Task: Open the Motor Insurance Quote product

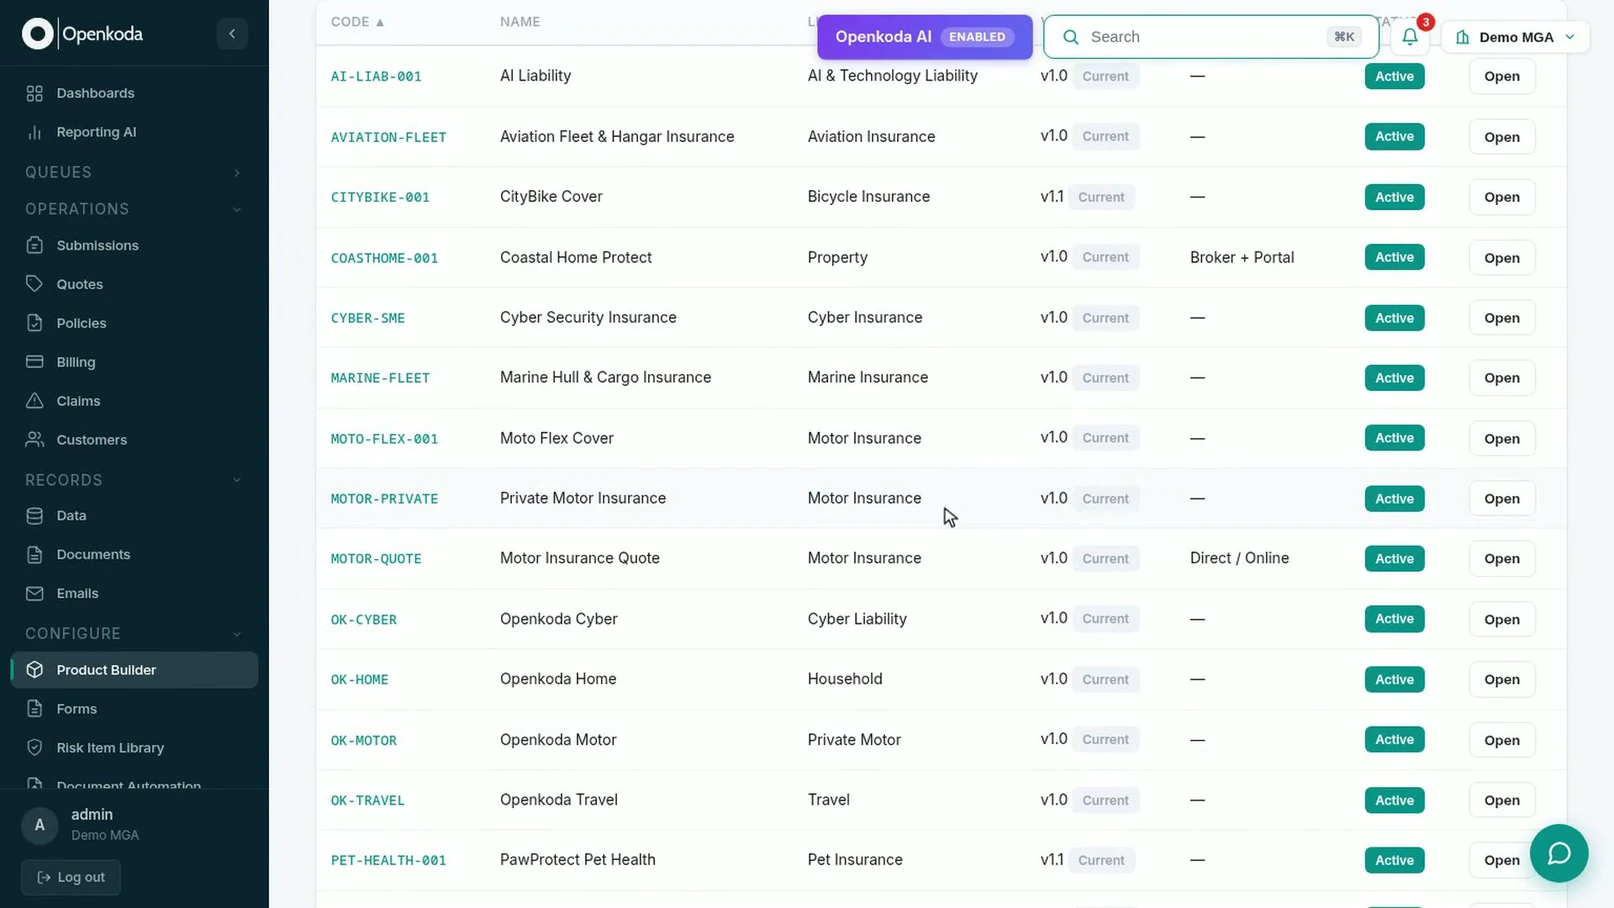Action: pos(1502,559)
